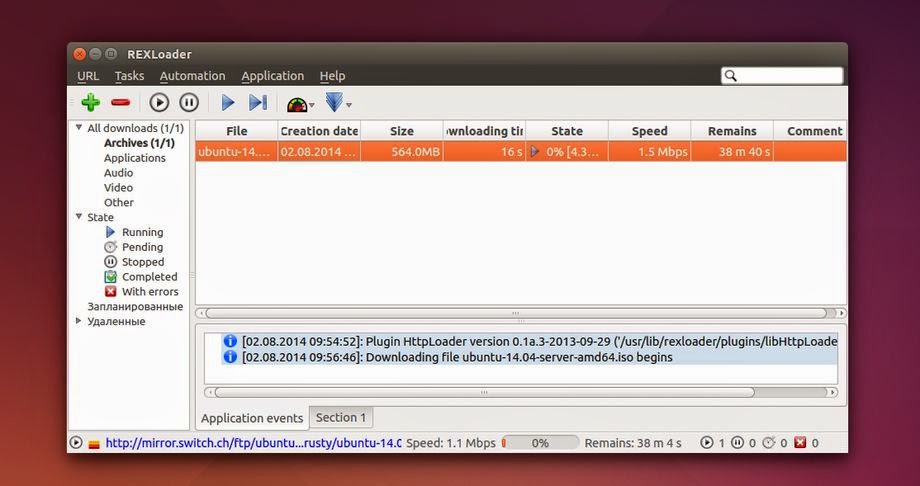Collapse the All downloads tree node
Image resolution: width=920 pixels, height=486 pixels.
click(79, 127)
